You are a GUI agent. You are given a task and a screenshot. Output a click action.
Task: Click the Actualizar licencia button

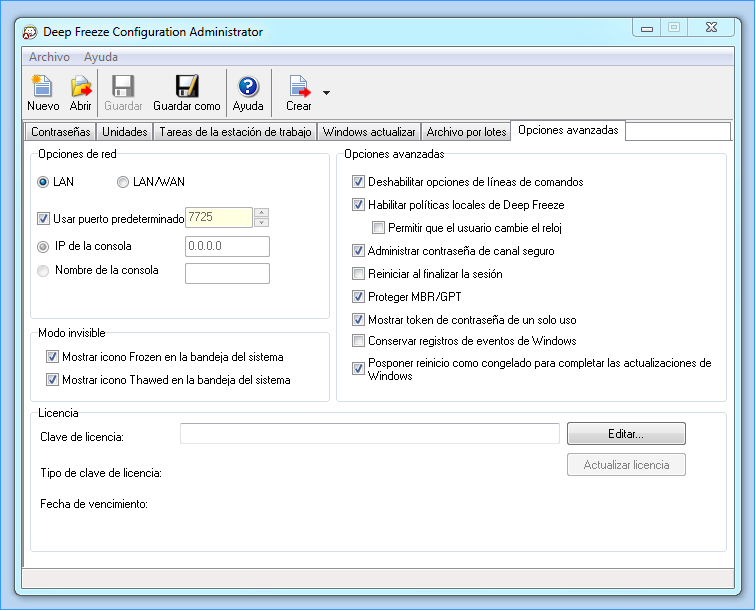(626, 464)
